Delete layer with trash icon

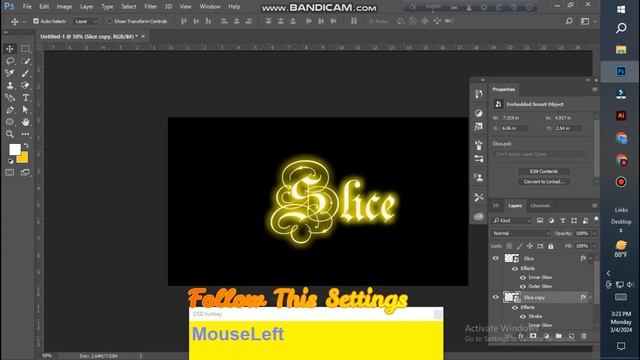click(584, 336)
